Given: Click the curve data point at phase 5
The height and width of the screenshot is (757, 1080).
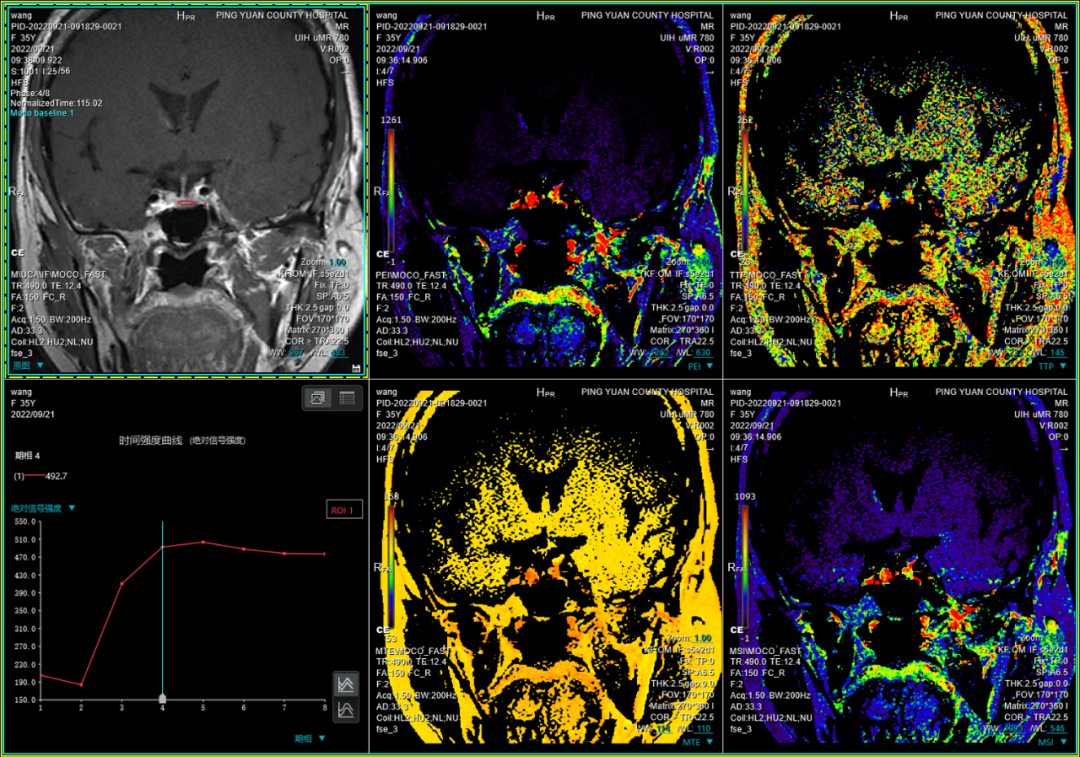Looking at the screenshot, I should 203,542.
